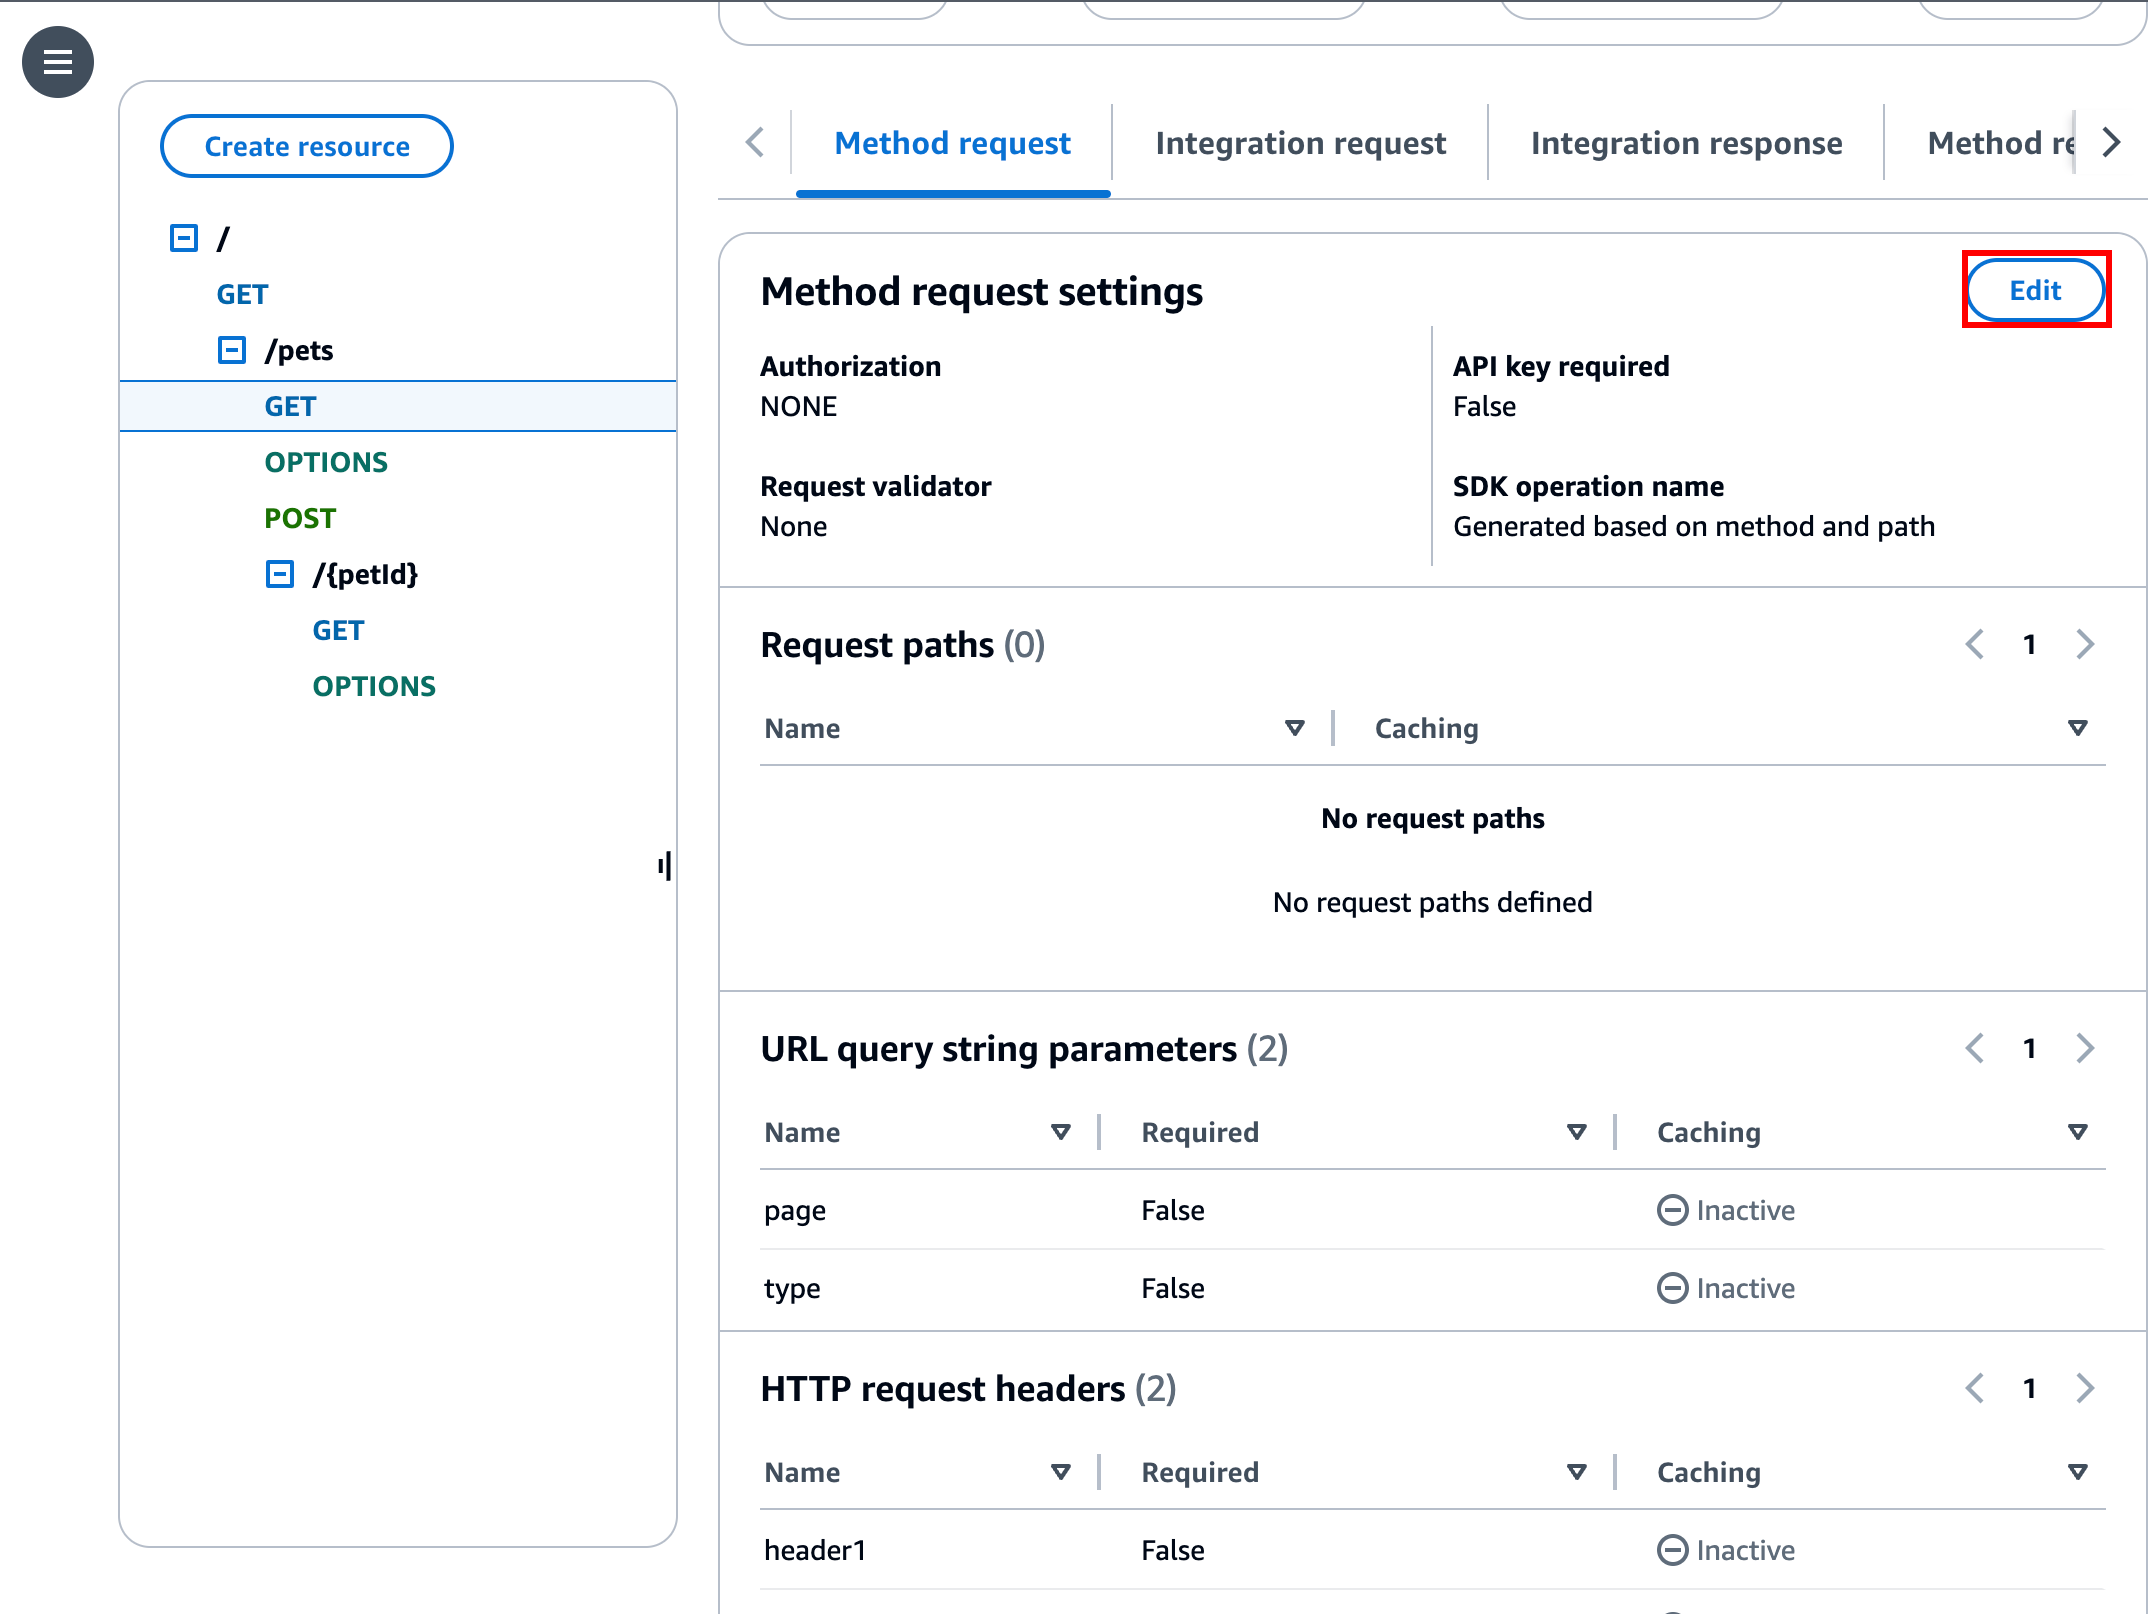2148x1614 pixels.
Task: Switch to the Integration request tab
Action: 1299,143
